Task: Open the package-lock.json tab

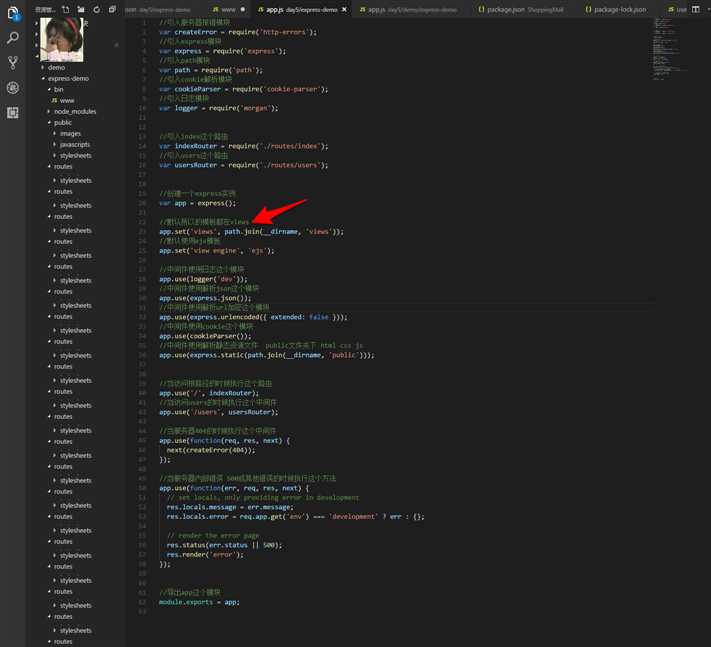Action: tap(616, 9)
